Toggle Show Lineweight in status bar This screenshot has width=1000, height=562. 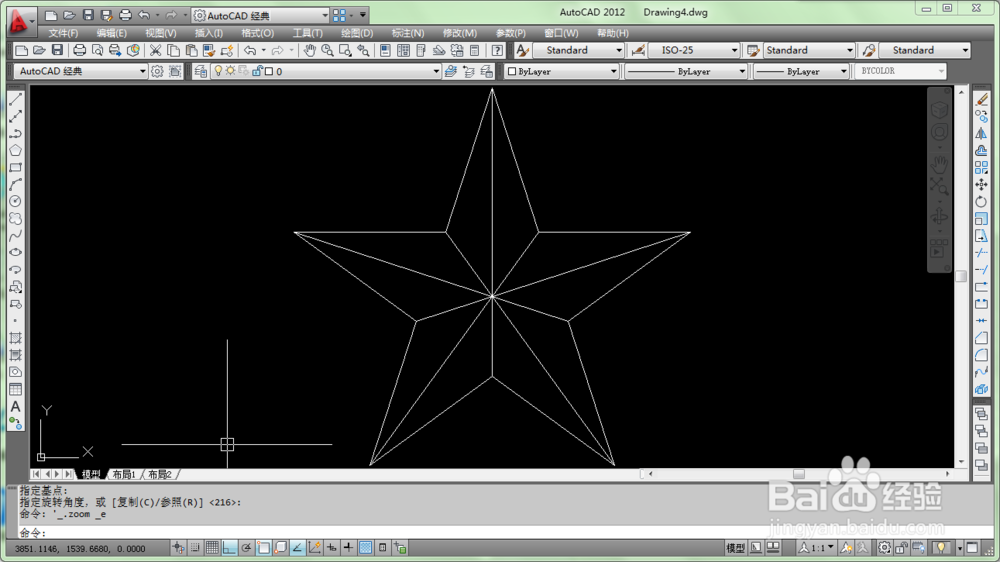pos(348,547)
